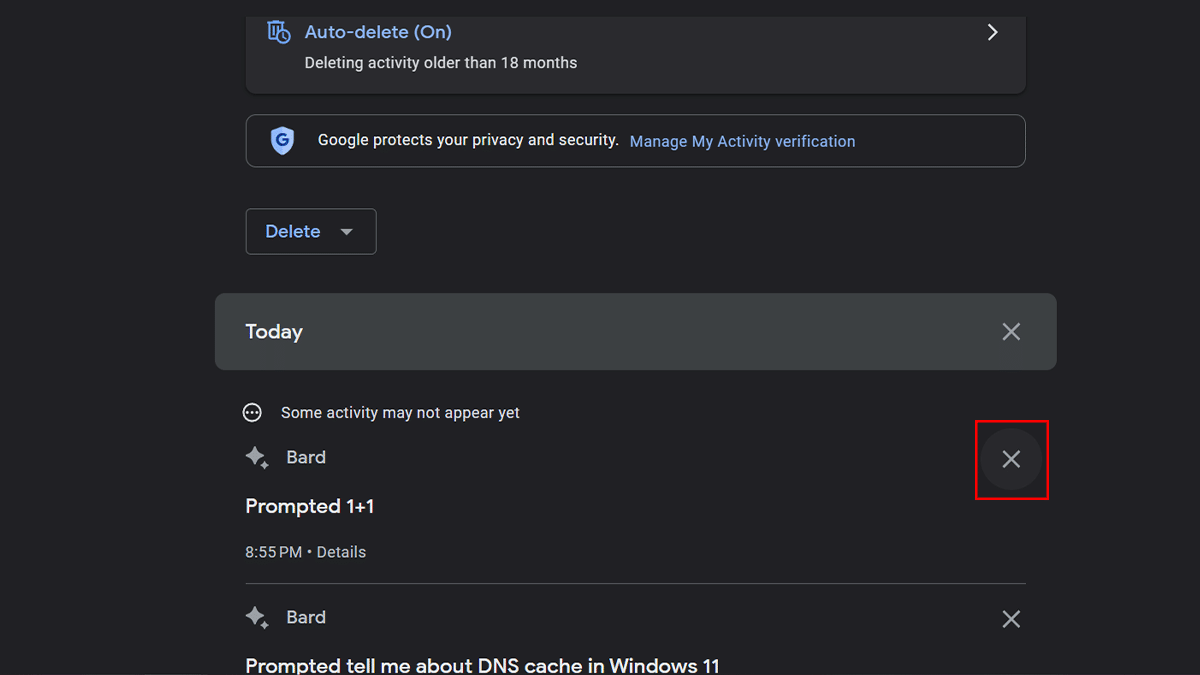Open Details for the 8:55 PM entry

[341, 552]
